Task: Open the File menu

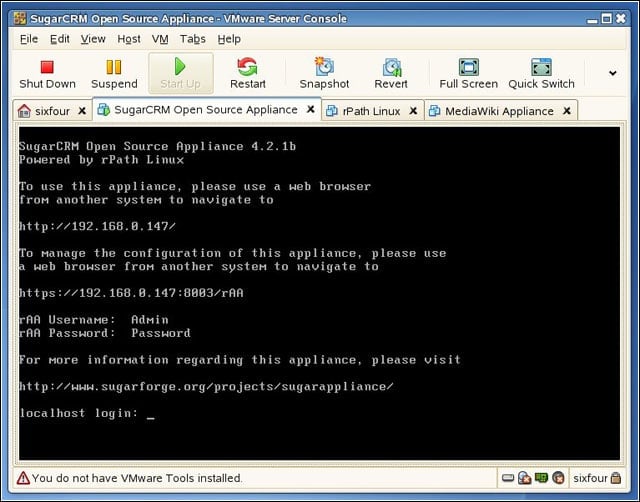Action: (x=29, y=39)
